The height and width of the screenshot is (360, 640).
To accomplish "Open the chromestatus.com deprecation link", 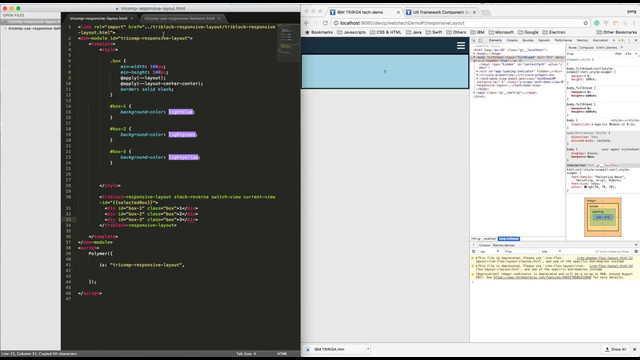I will (x=542, y=278).
